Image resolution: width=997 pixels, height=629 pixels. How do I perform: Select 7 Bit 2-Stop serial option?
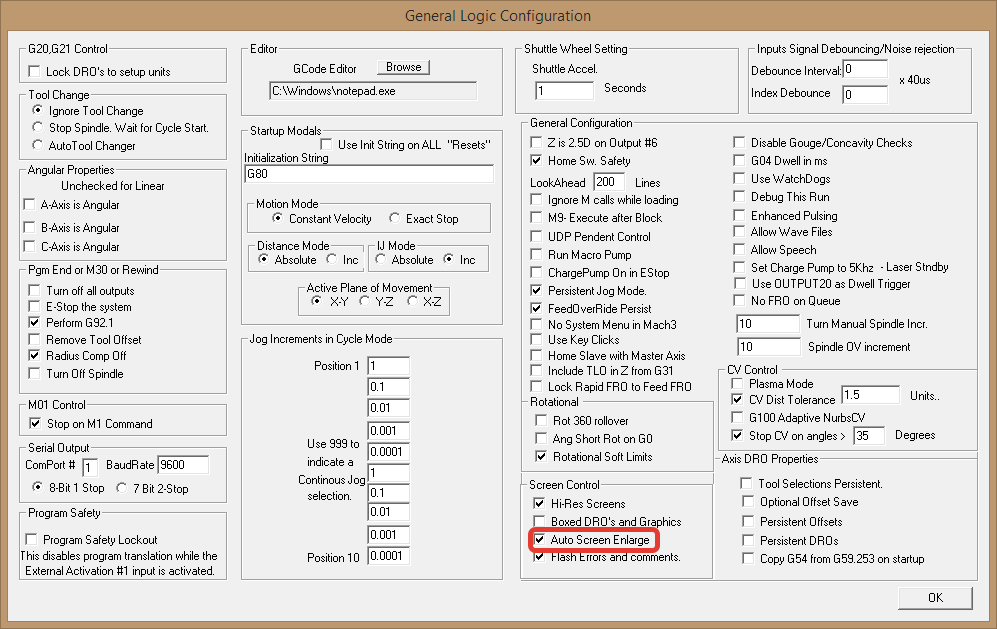coord(121,488)
